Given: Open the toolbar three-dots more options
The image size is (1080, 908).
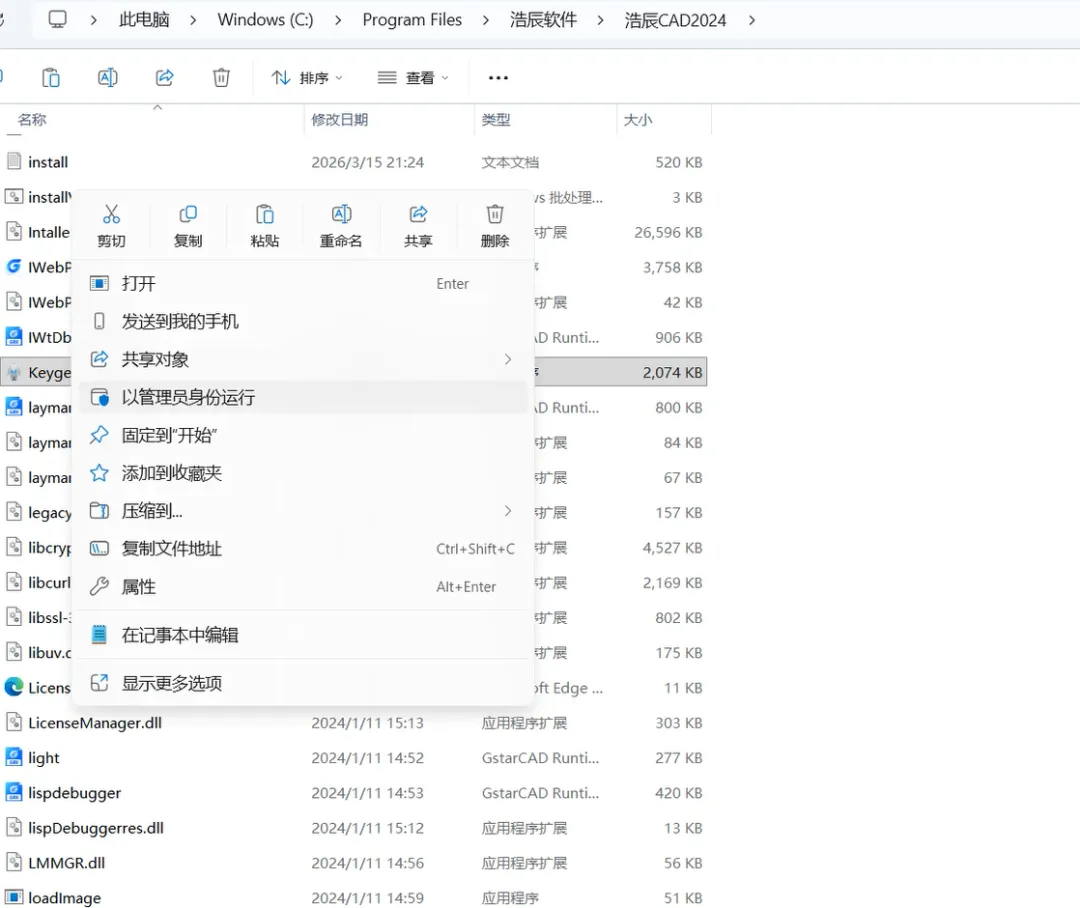Looking at the screenshot, I should [498, 78].
